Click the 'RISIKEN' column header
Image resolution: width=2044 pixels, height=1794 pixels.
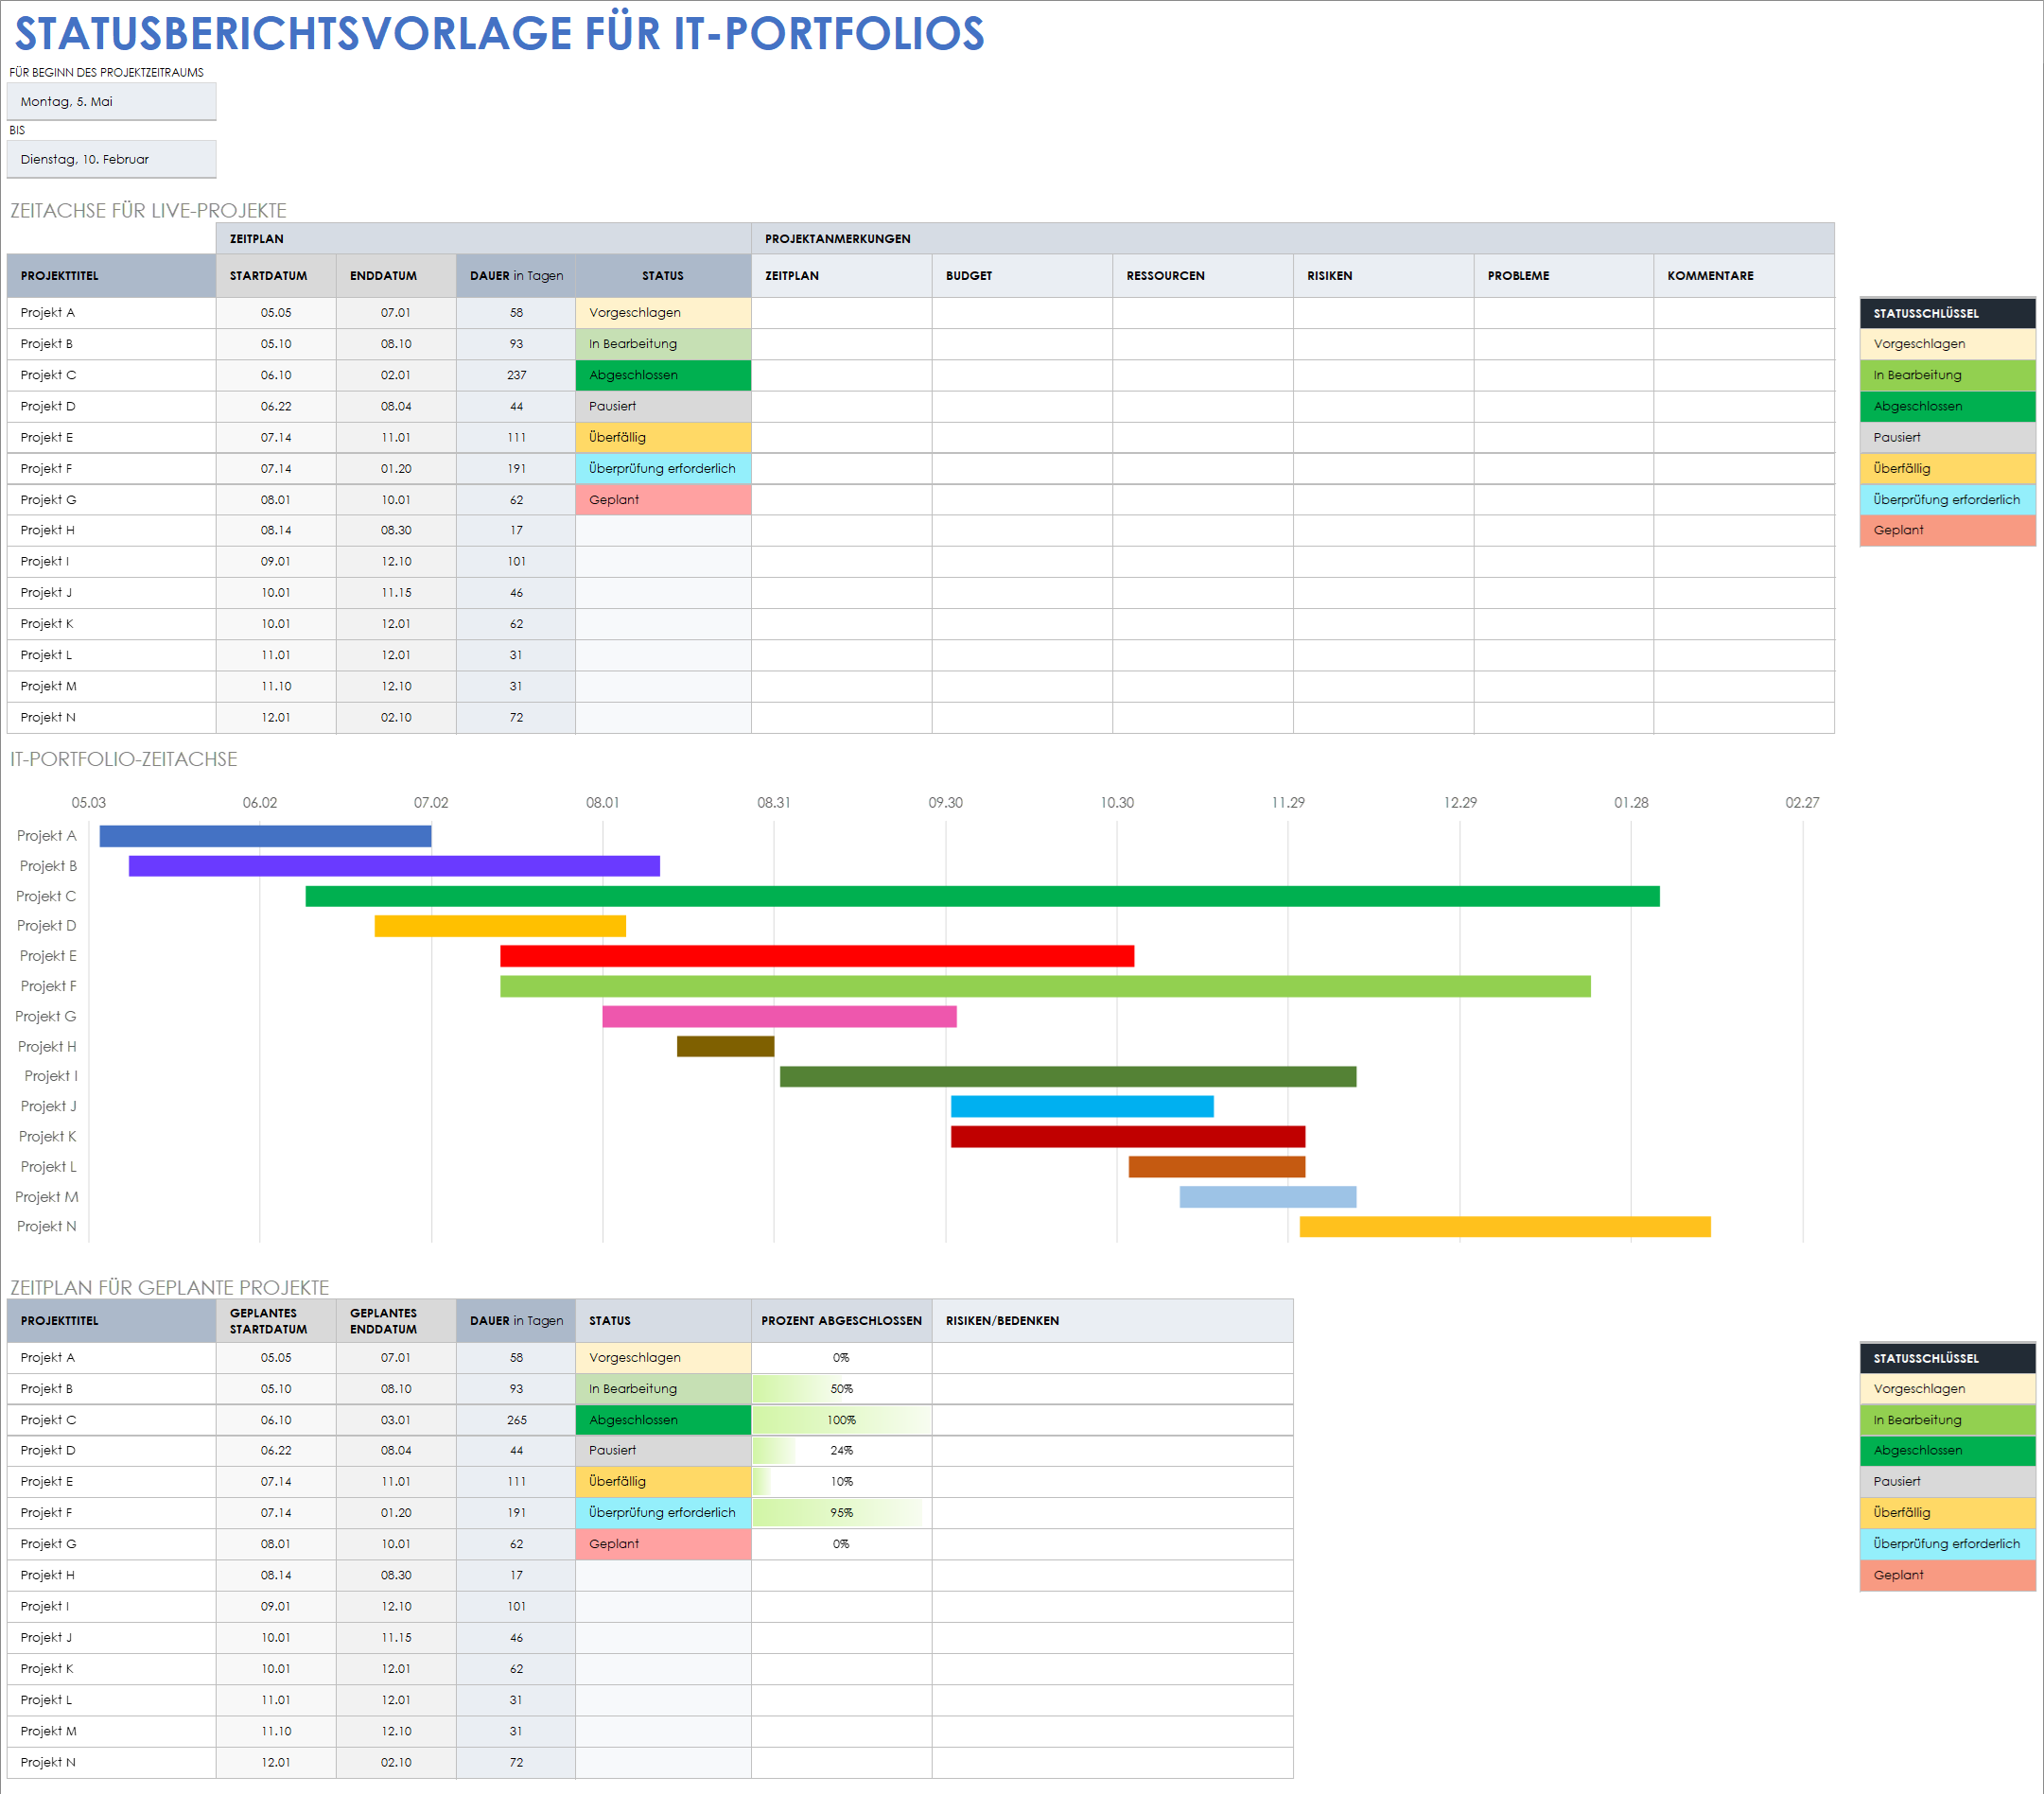tap(1383, 276)
